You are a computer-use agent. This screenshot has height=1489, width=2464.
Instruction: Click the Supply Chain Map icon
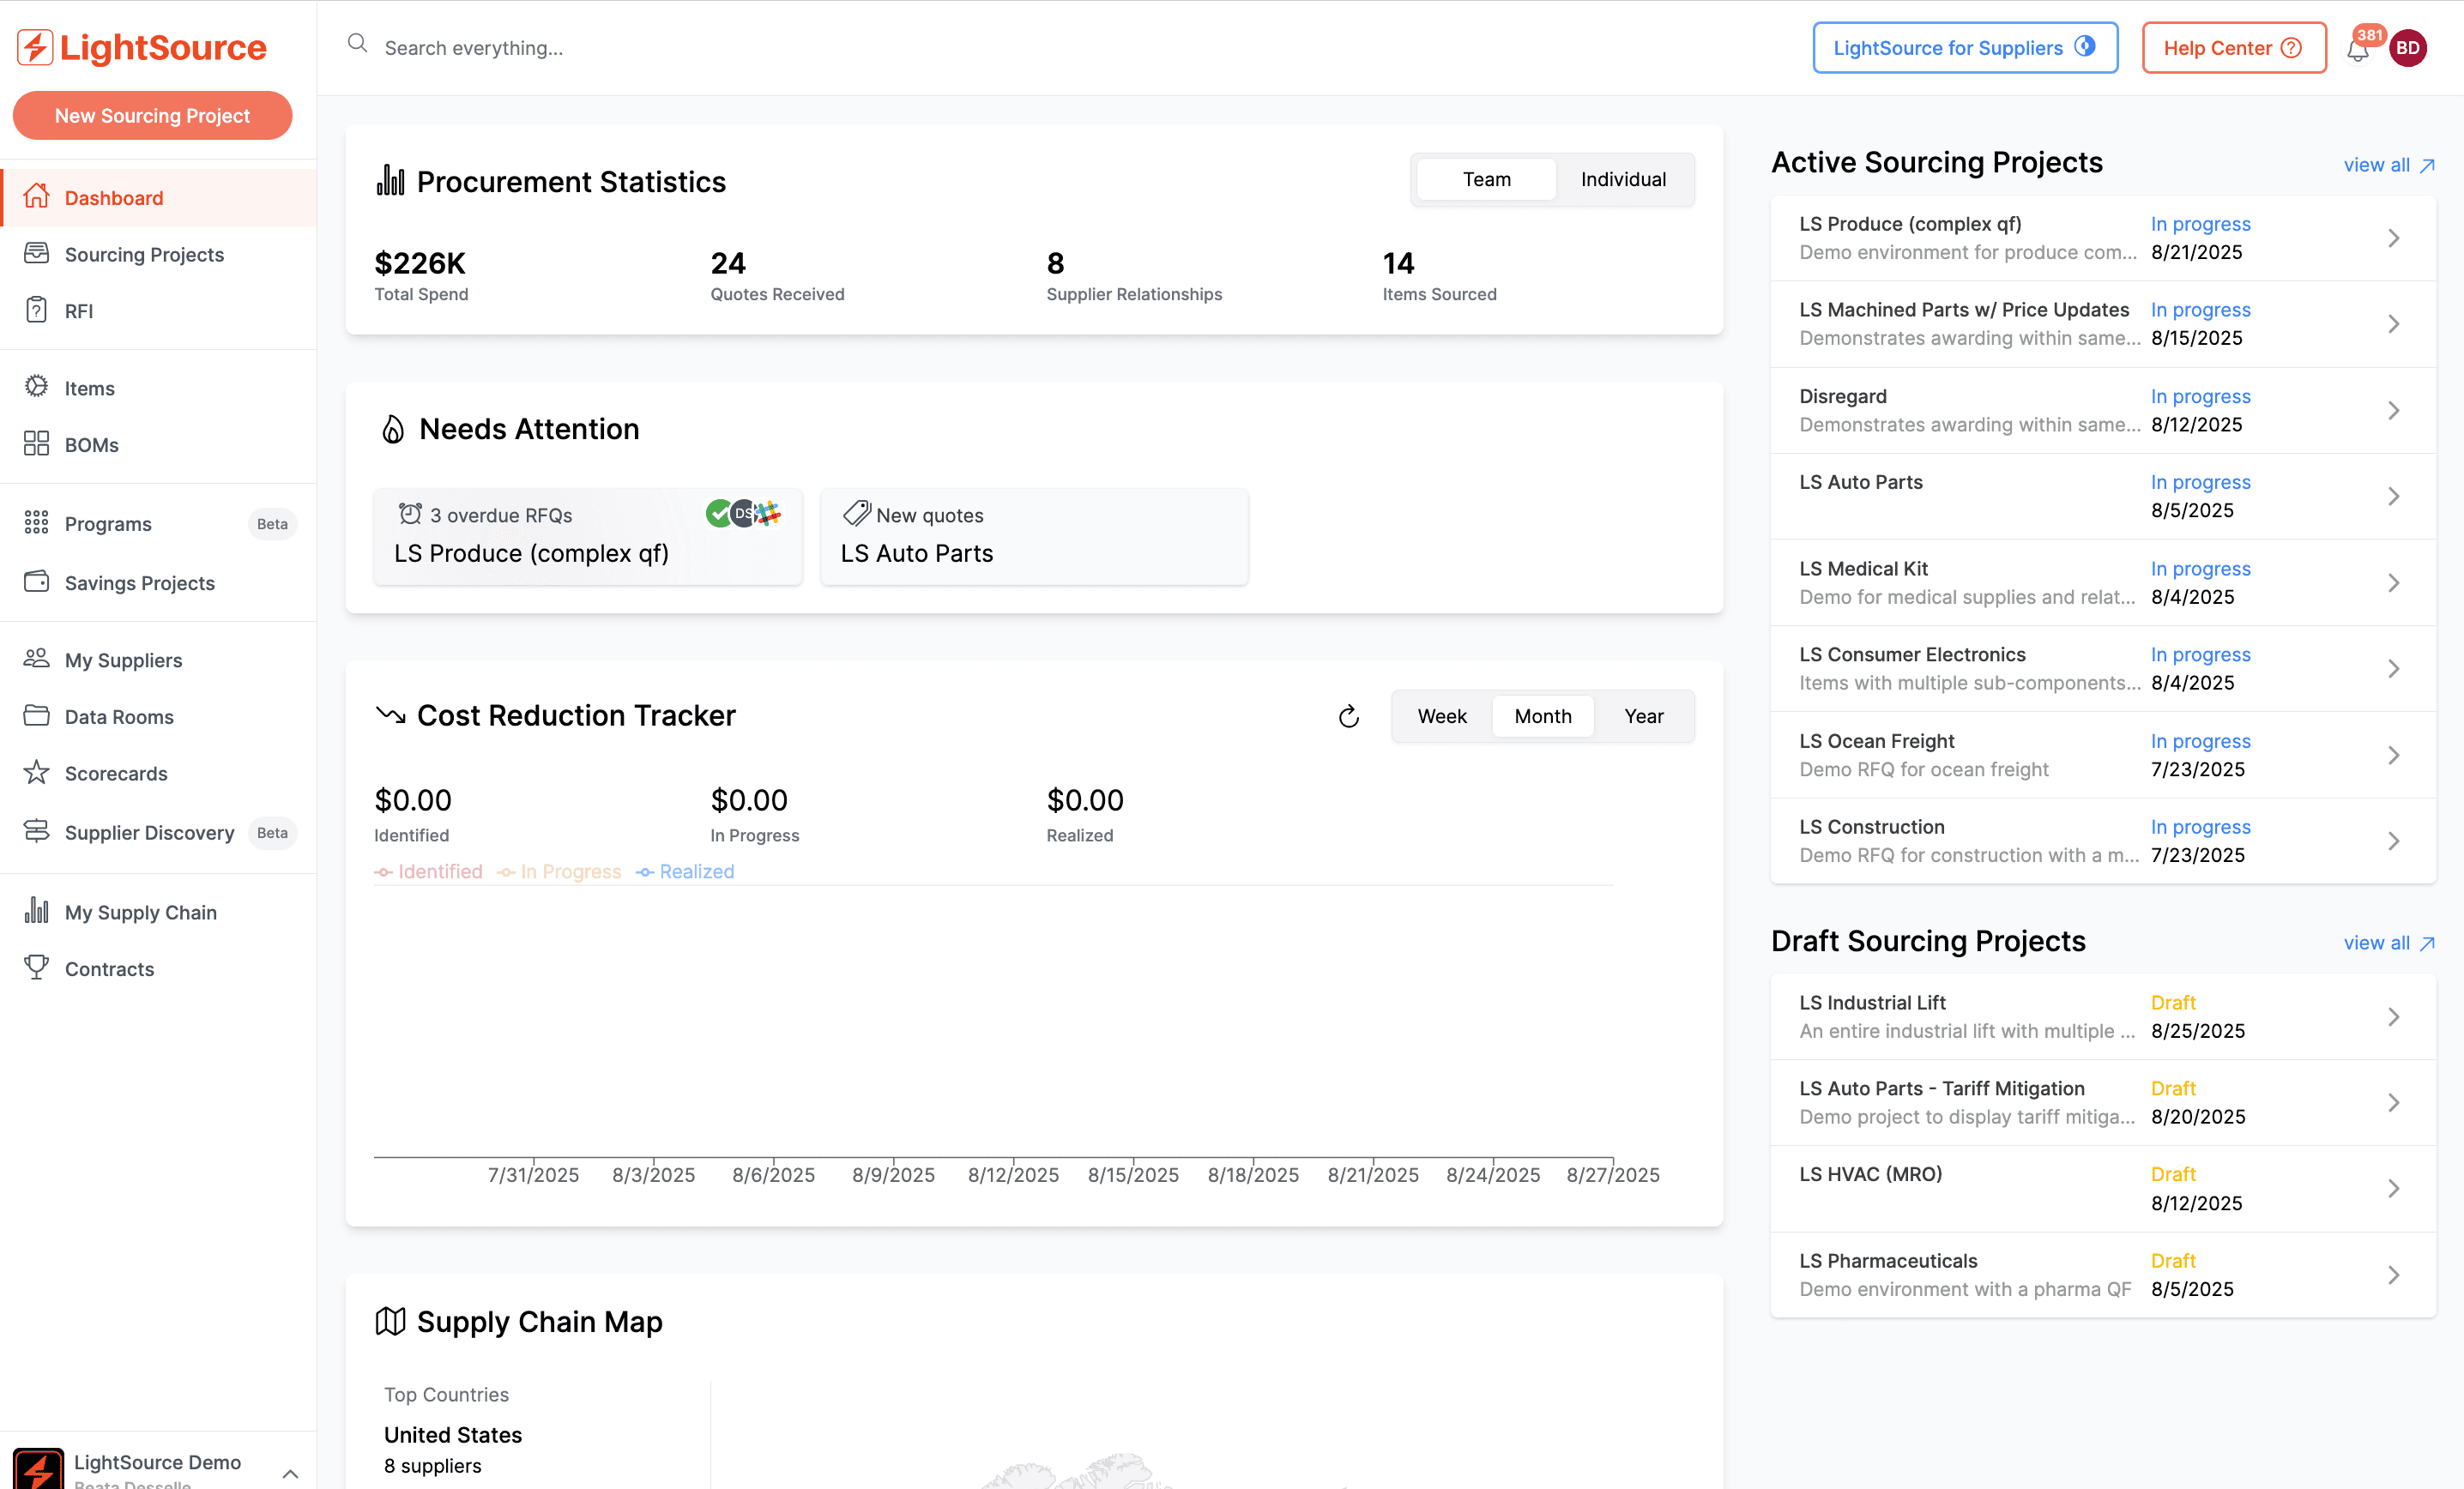tap(390, 1321)
